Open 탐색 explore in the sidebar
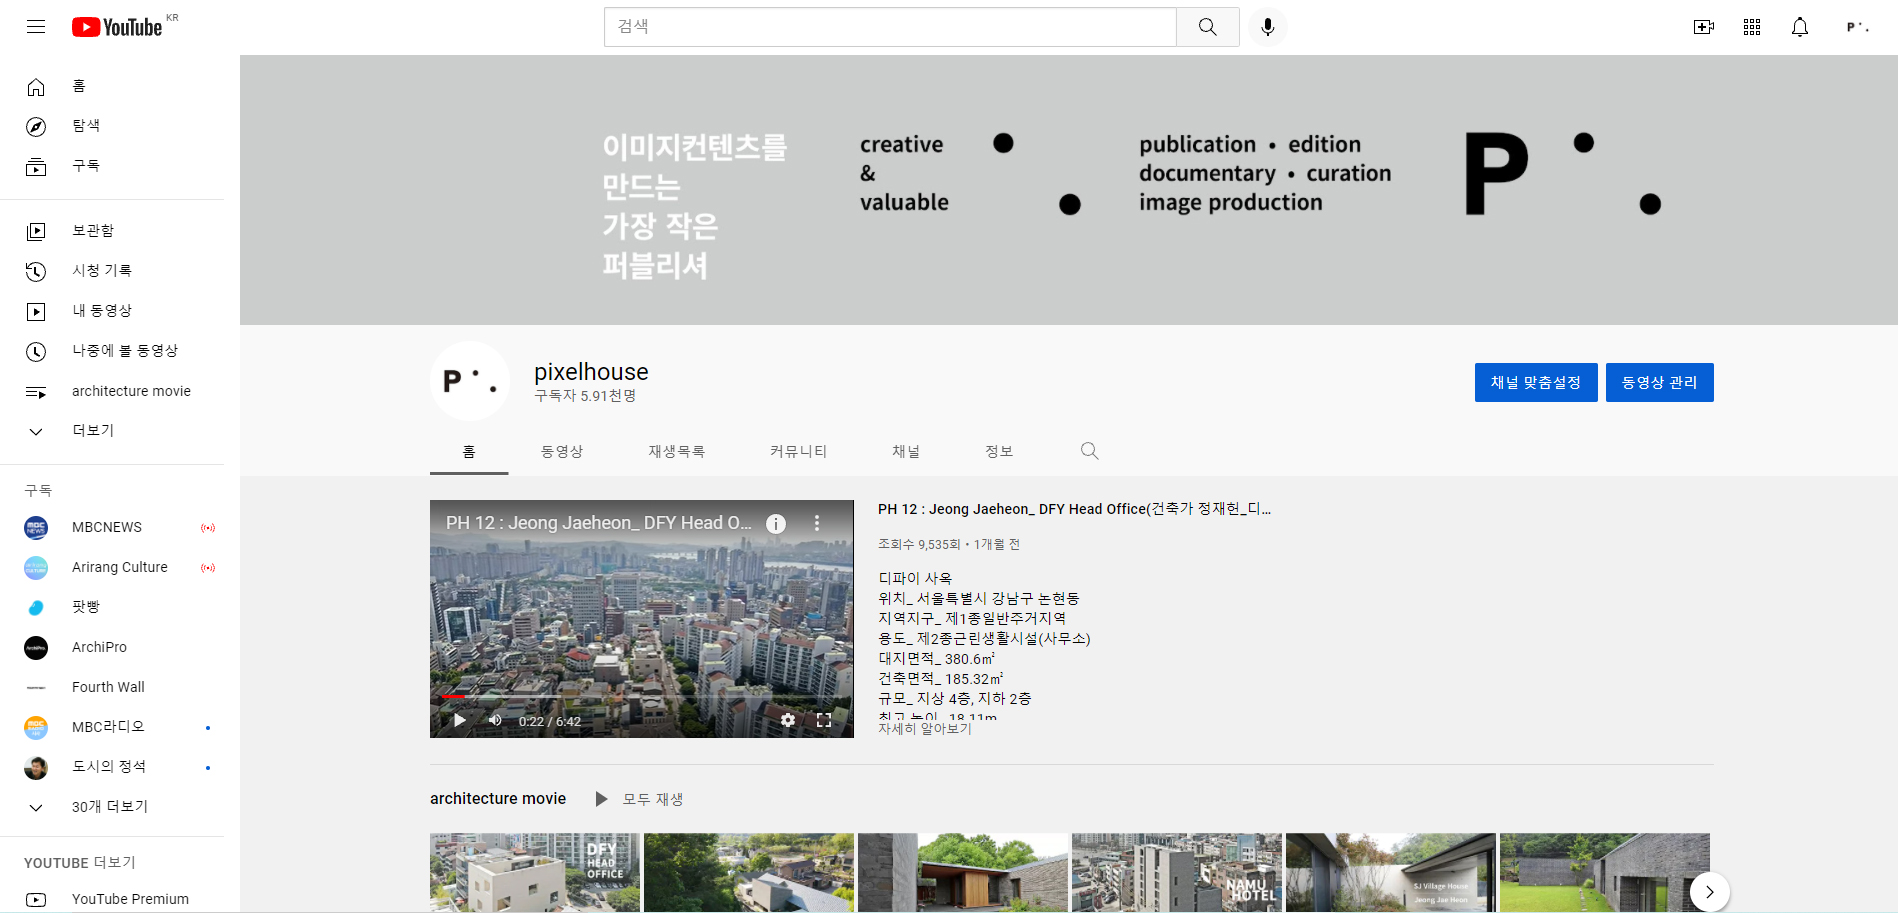Viewport: 1898px width, 913px height. 112,127
